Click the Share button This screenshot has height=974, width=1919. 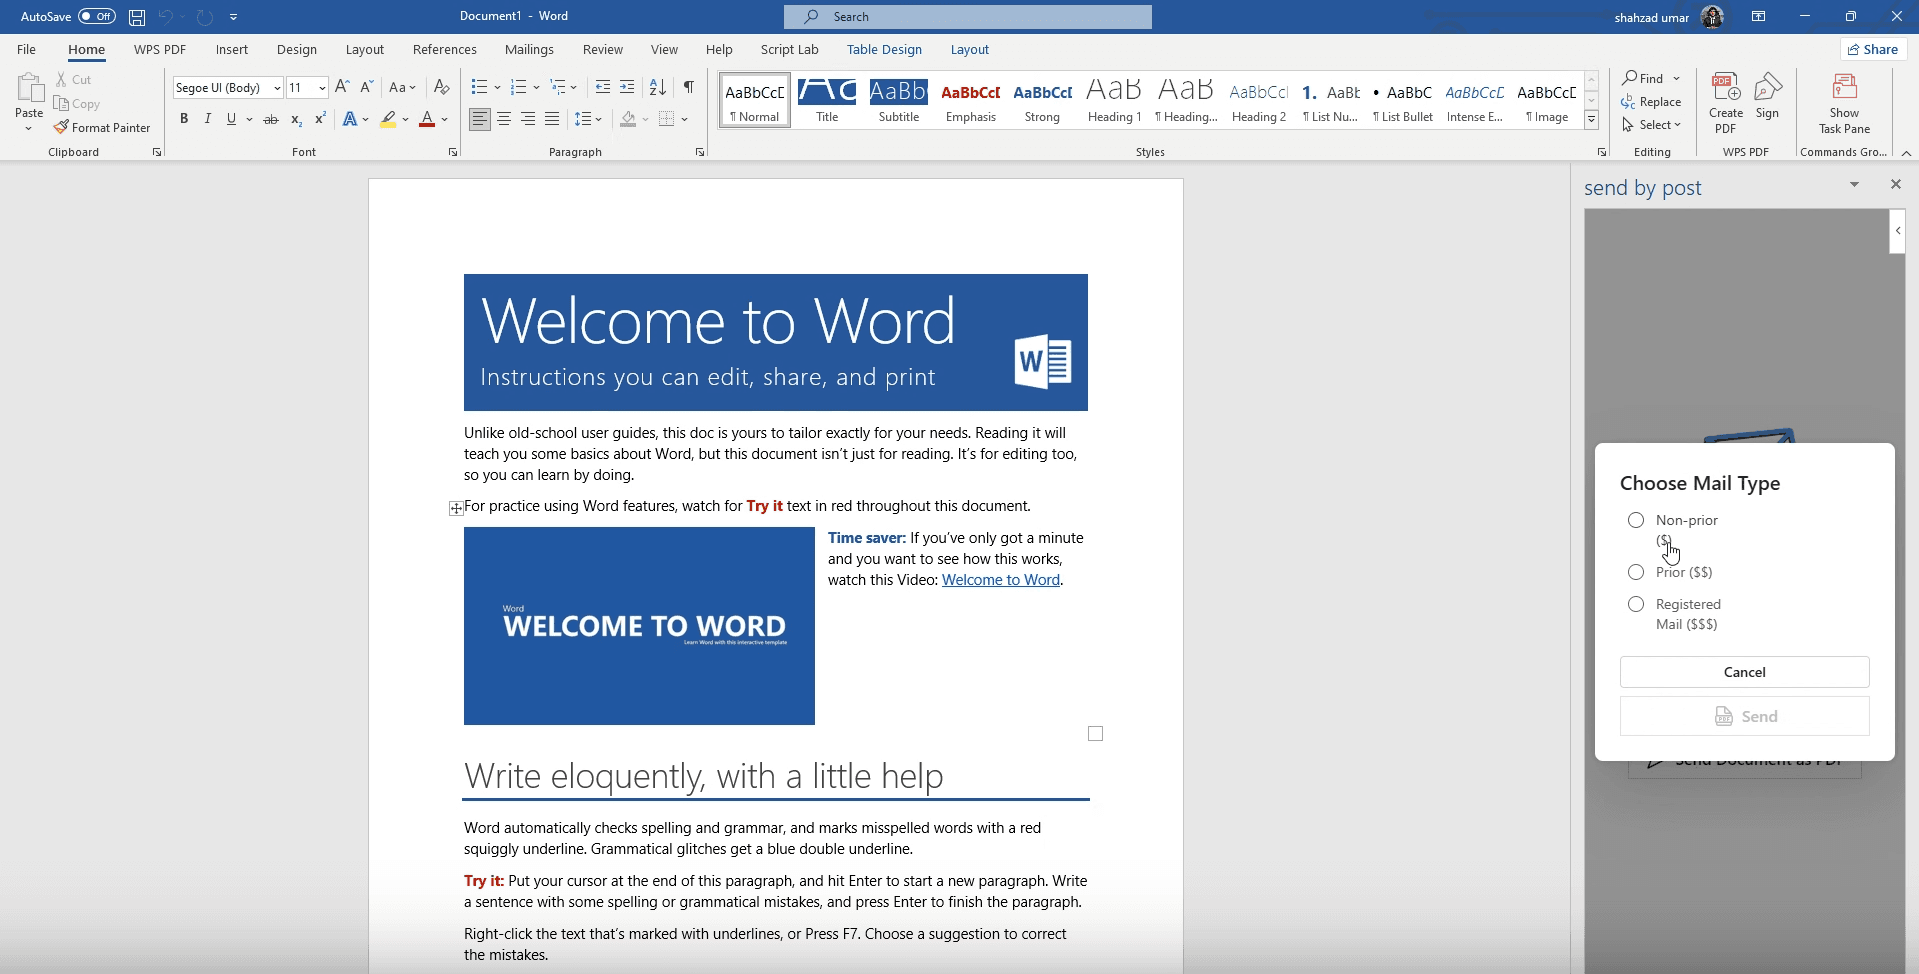[1873, 49]
